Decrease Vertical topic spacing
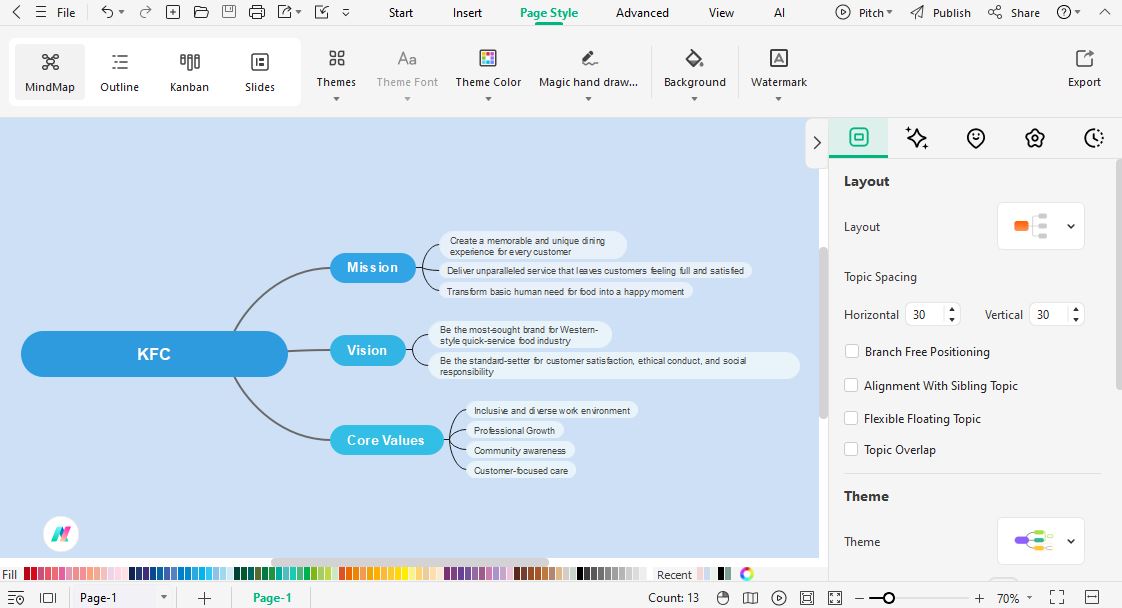This screenshot has width=1122, height=608. click(1075, 320)
